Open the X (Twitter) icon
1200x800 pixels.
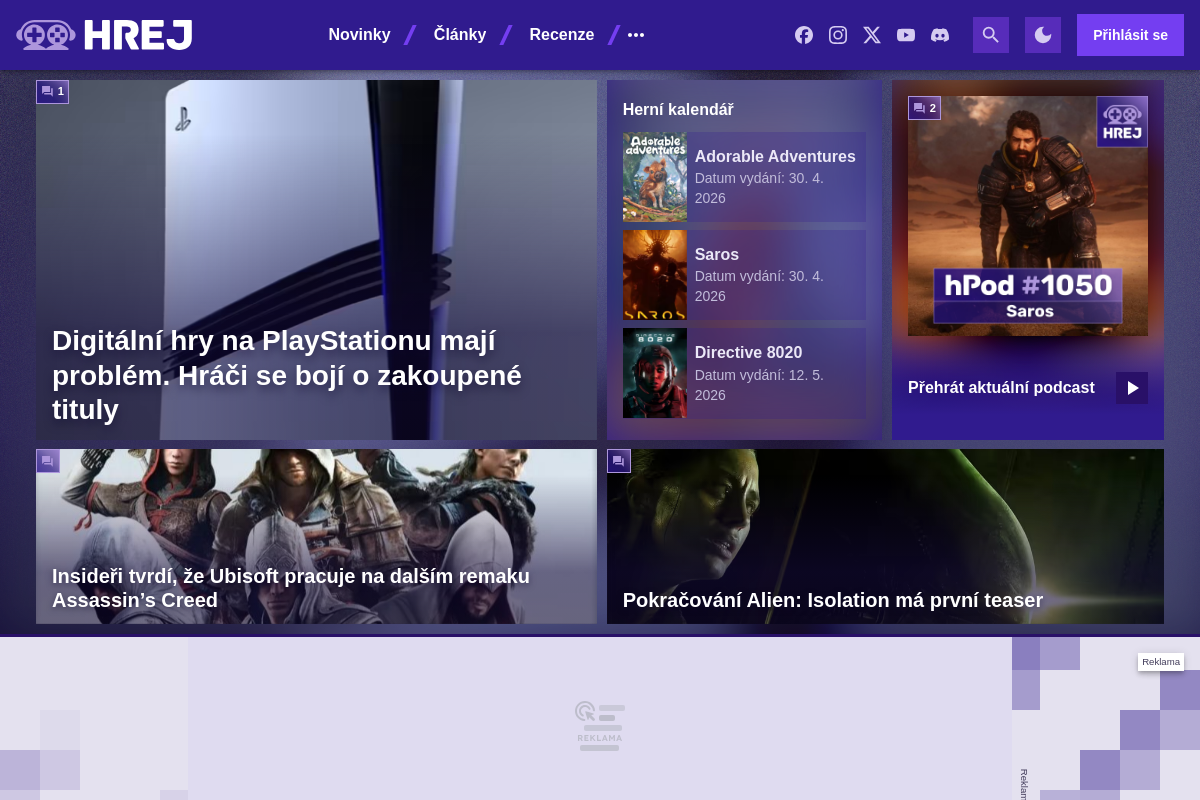pos(872,35)
